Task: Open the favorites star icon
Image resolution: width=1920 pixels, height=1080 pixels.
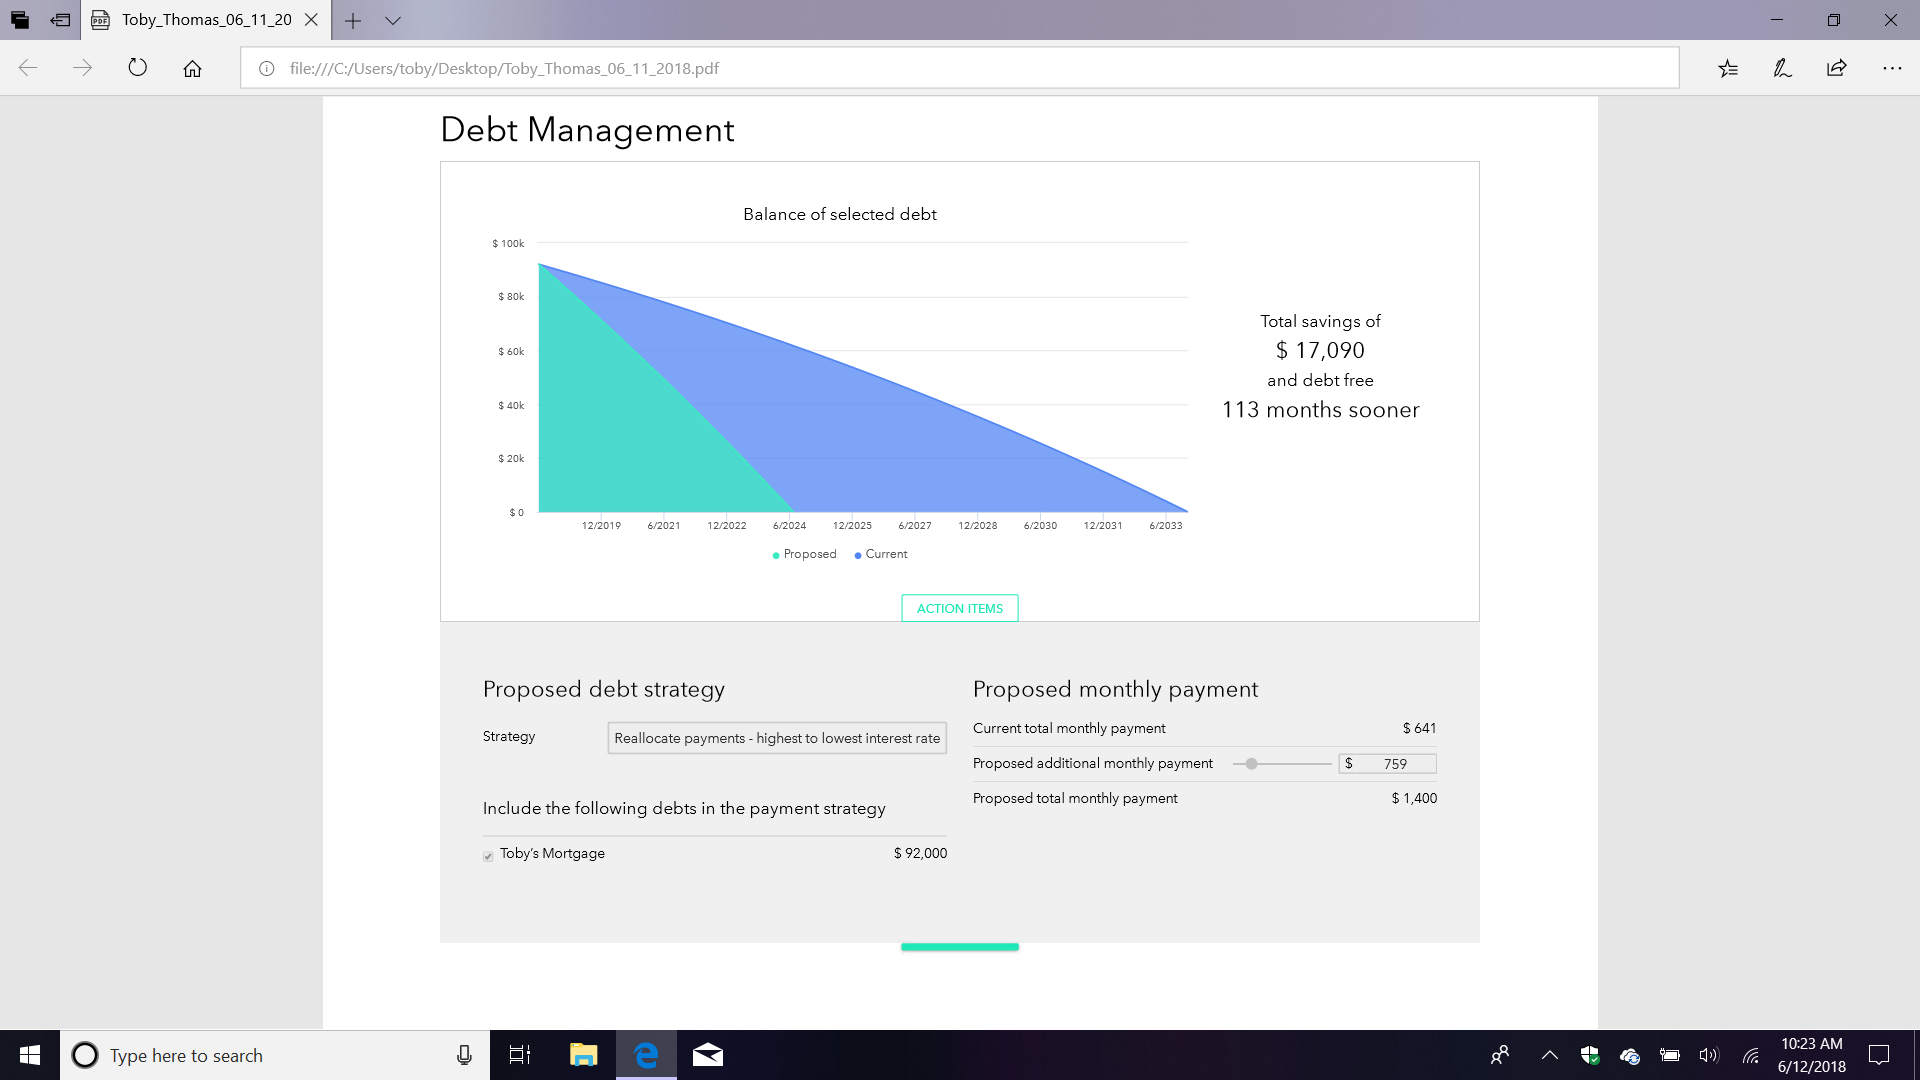Action: point(1728,68)
